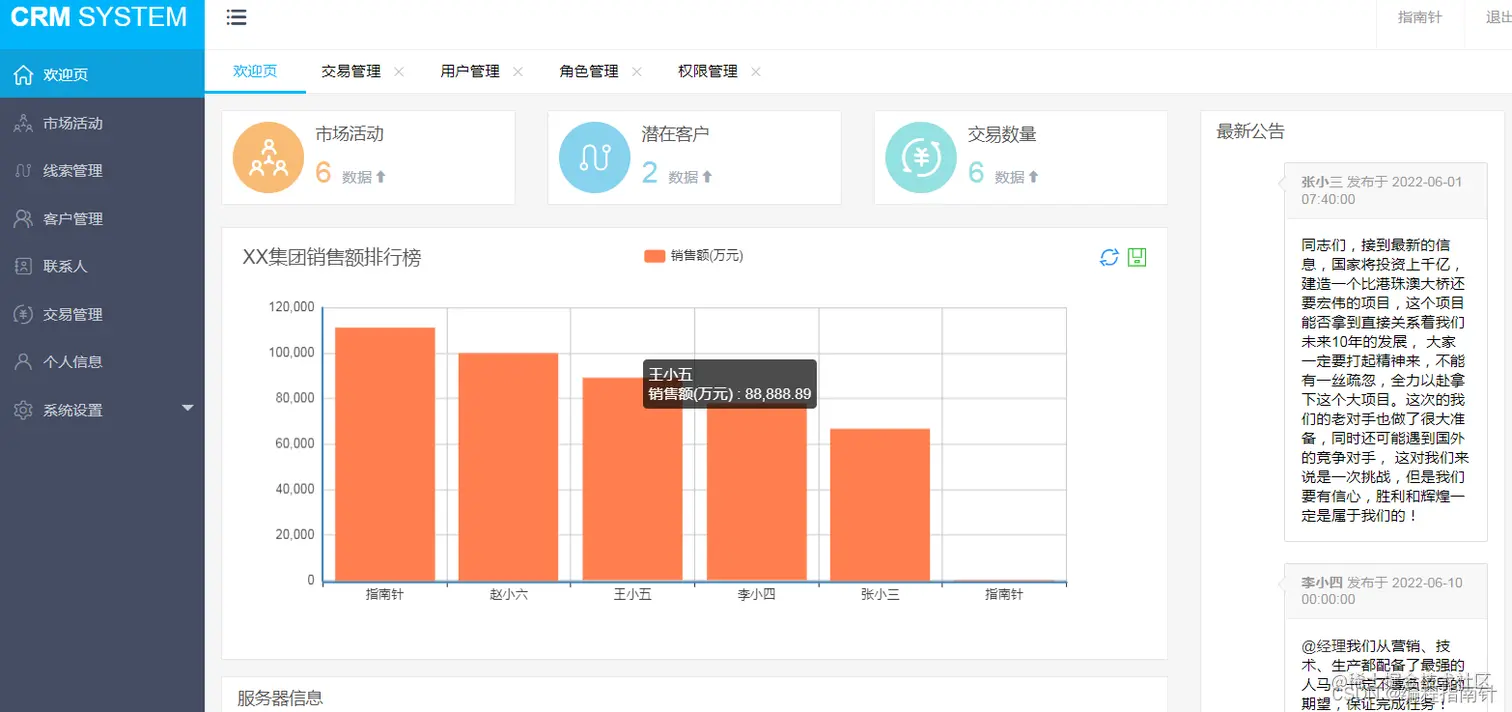
Task: Click the orange 市场活动 circle icon
Action: [x=268, y=157]
